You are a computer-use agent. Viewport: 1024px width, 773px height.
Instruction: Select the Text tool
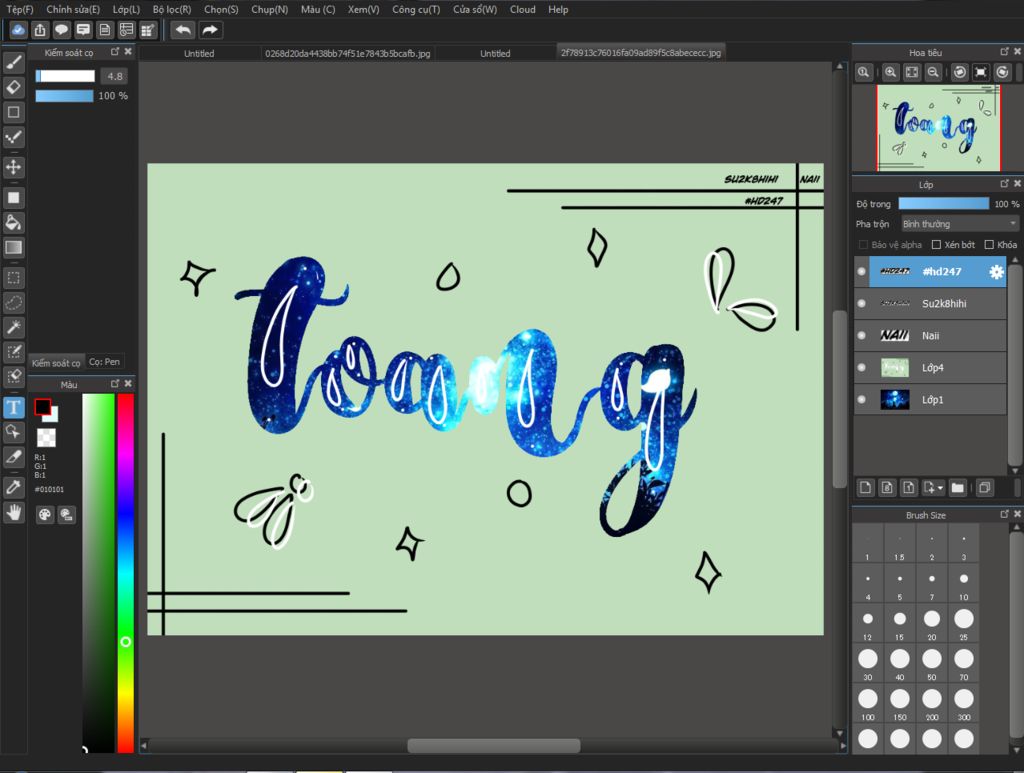click(x=14, y=407)
